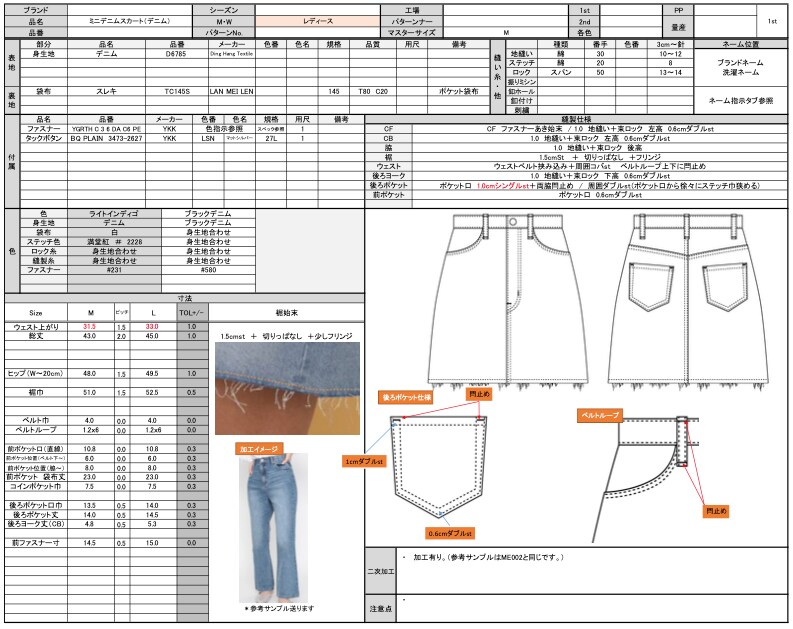Click the ネーム指示タブ参照 note
793x629 pixels.
click(x=740, y=101)
